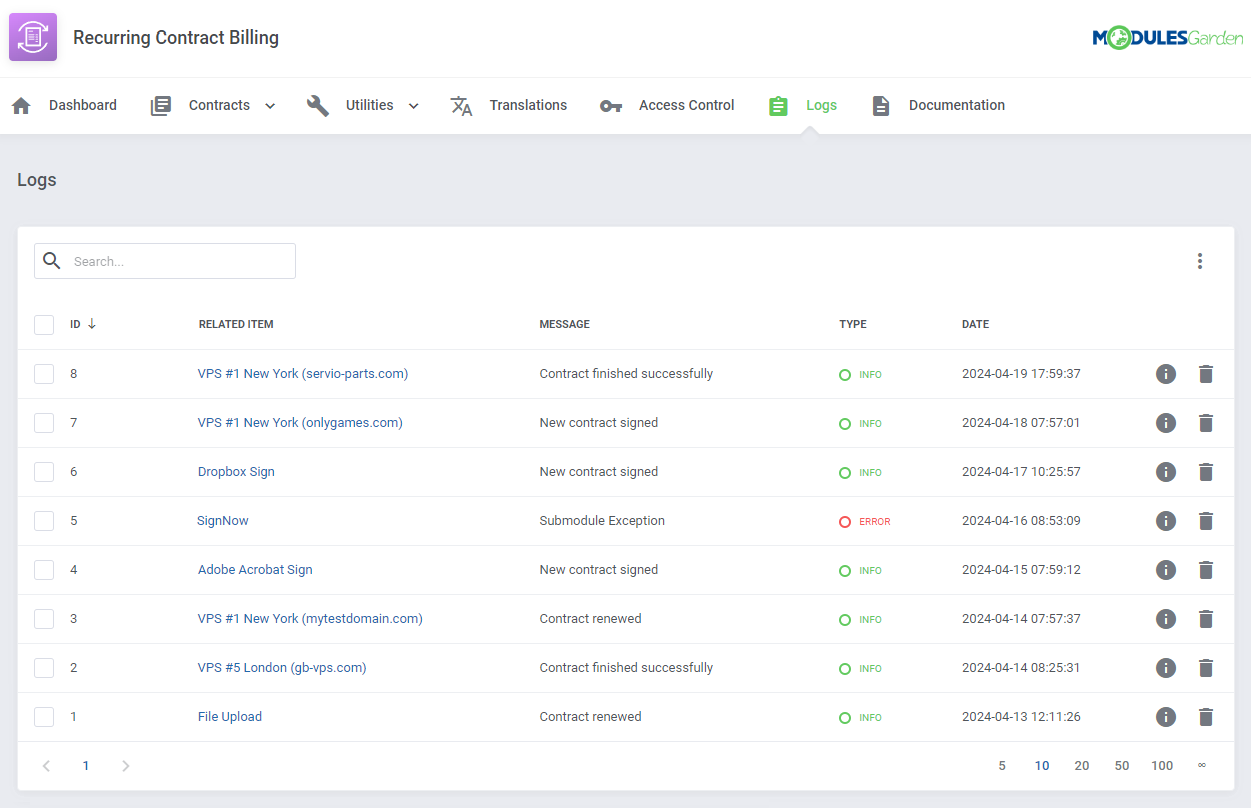The width and height of the screenshot is (1251, 808).
Task: Open info details for log ID 8
Action: pyautogui.click(x=1165, y=374)
